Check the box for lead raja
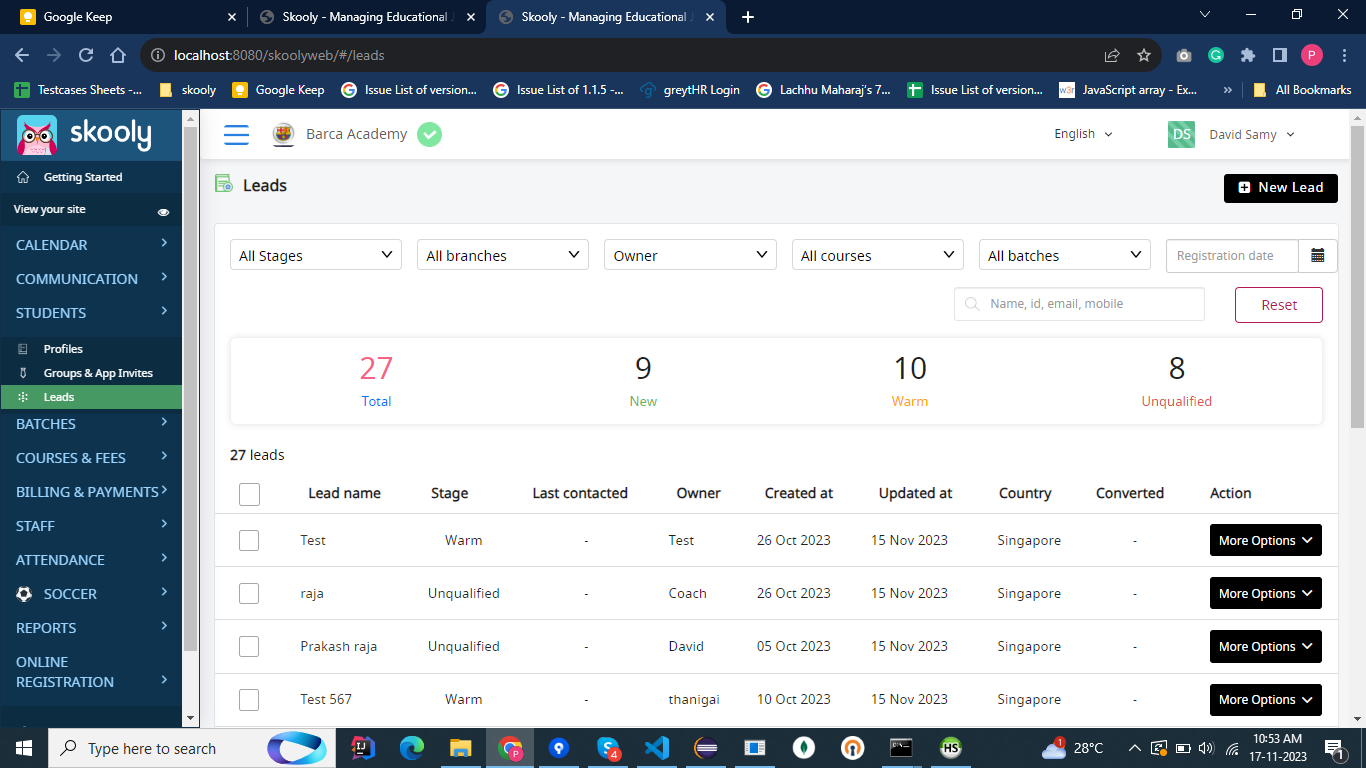Screen dimensions: 1366x768 coord(249,593)
